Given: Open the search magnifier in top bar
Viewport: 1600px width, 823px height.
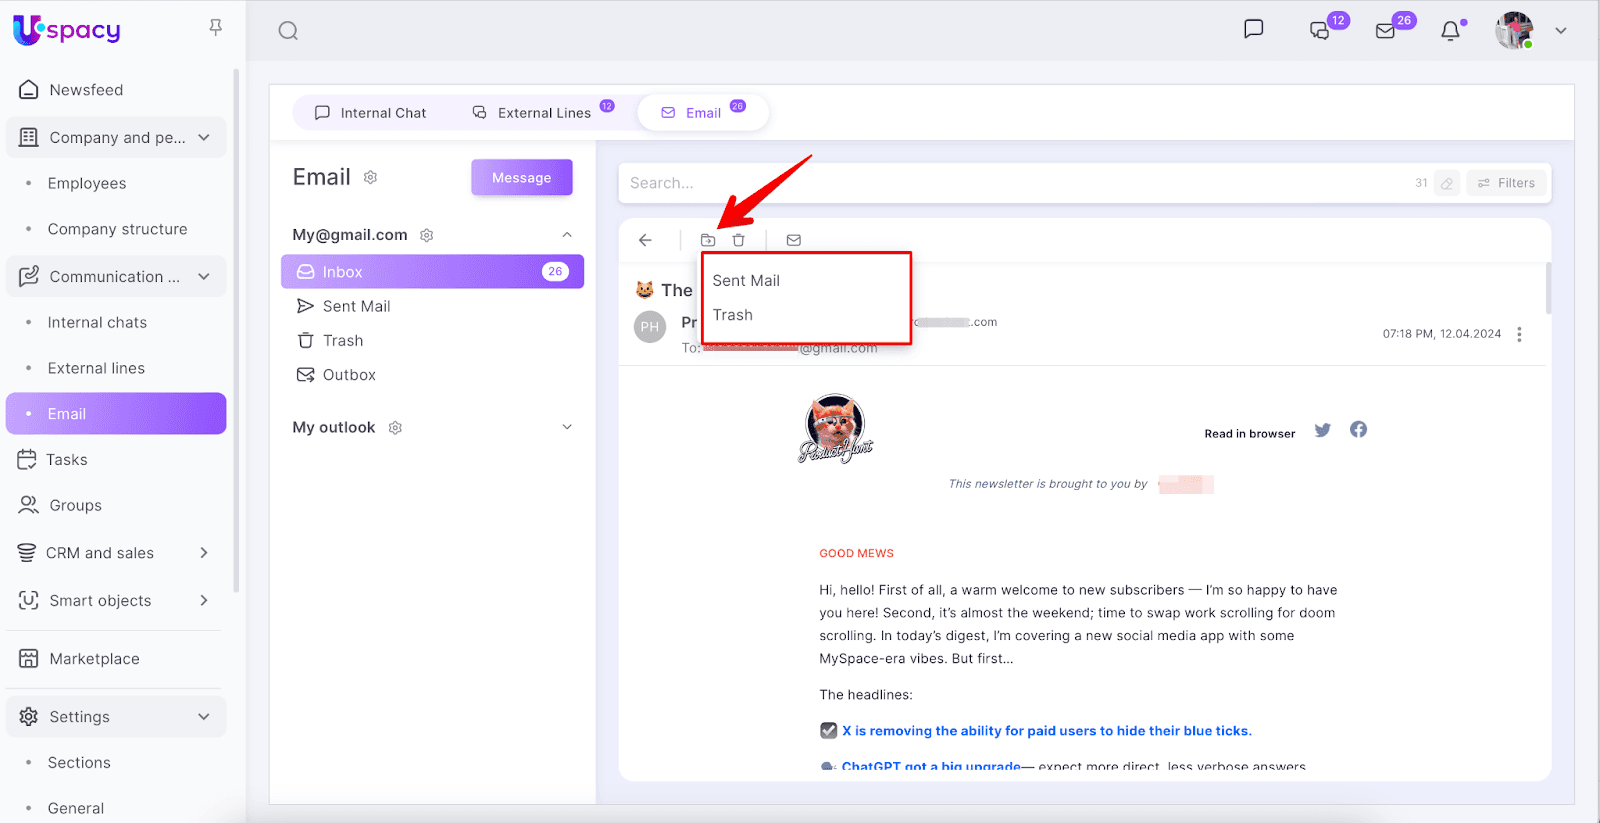Looking at the screenshot, I should click(x=288, y=31).
